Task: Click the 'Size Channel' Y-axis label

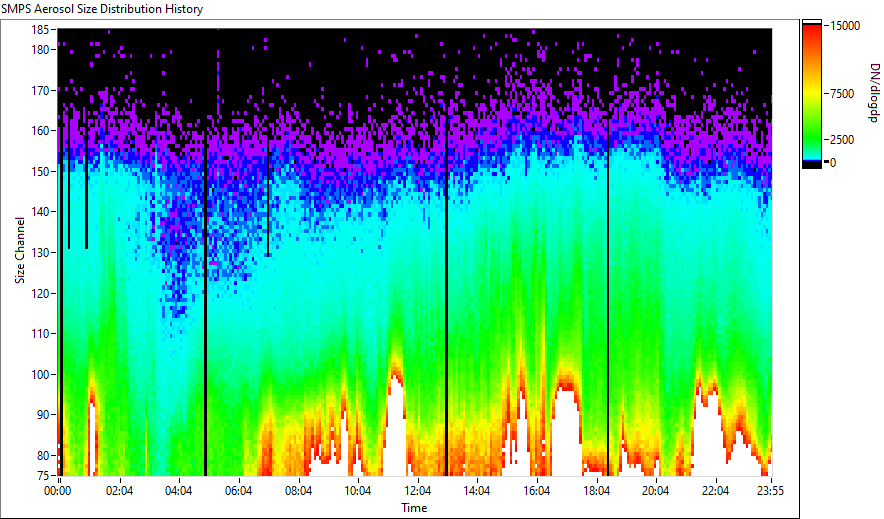Action: [x=20, y=250]
